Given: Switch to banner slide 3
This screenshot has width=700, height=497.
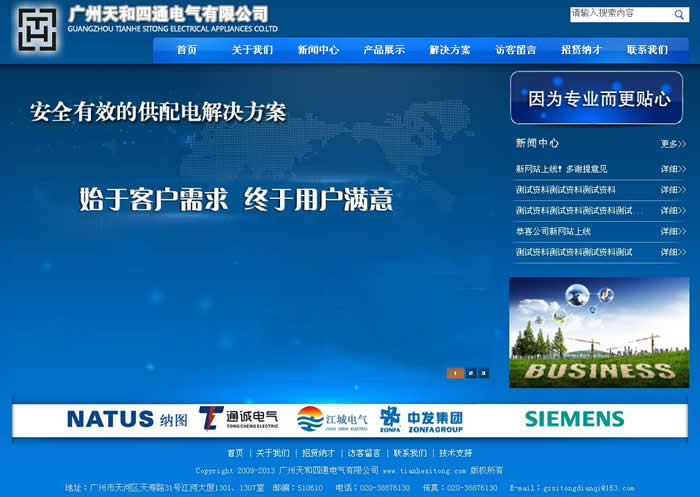Looking at the screenshot, I should [x=484, y=373].
